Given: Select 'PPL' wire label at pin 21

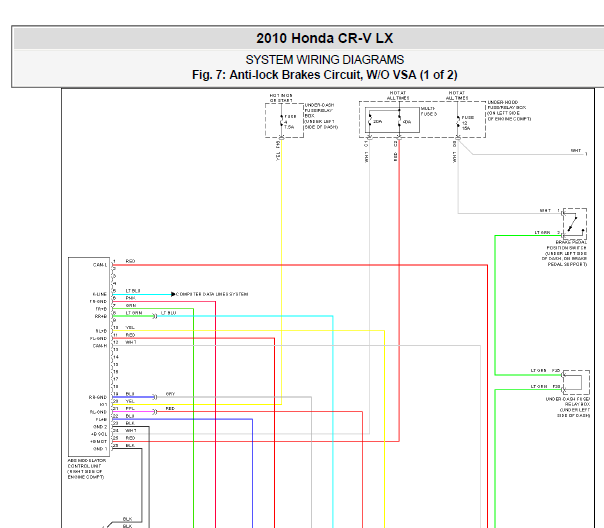Looking at the screenshot, I should 130,408.
